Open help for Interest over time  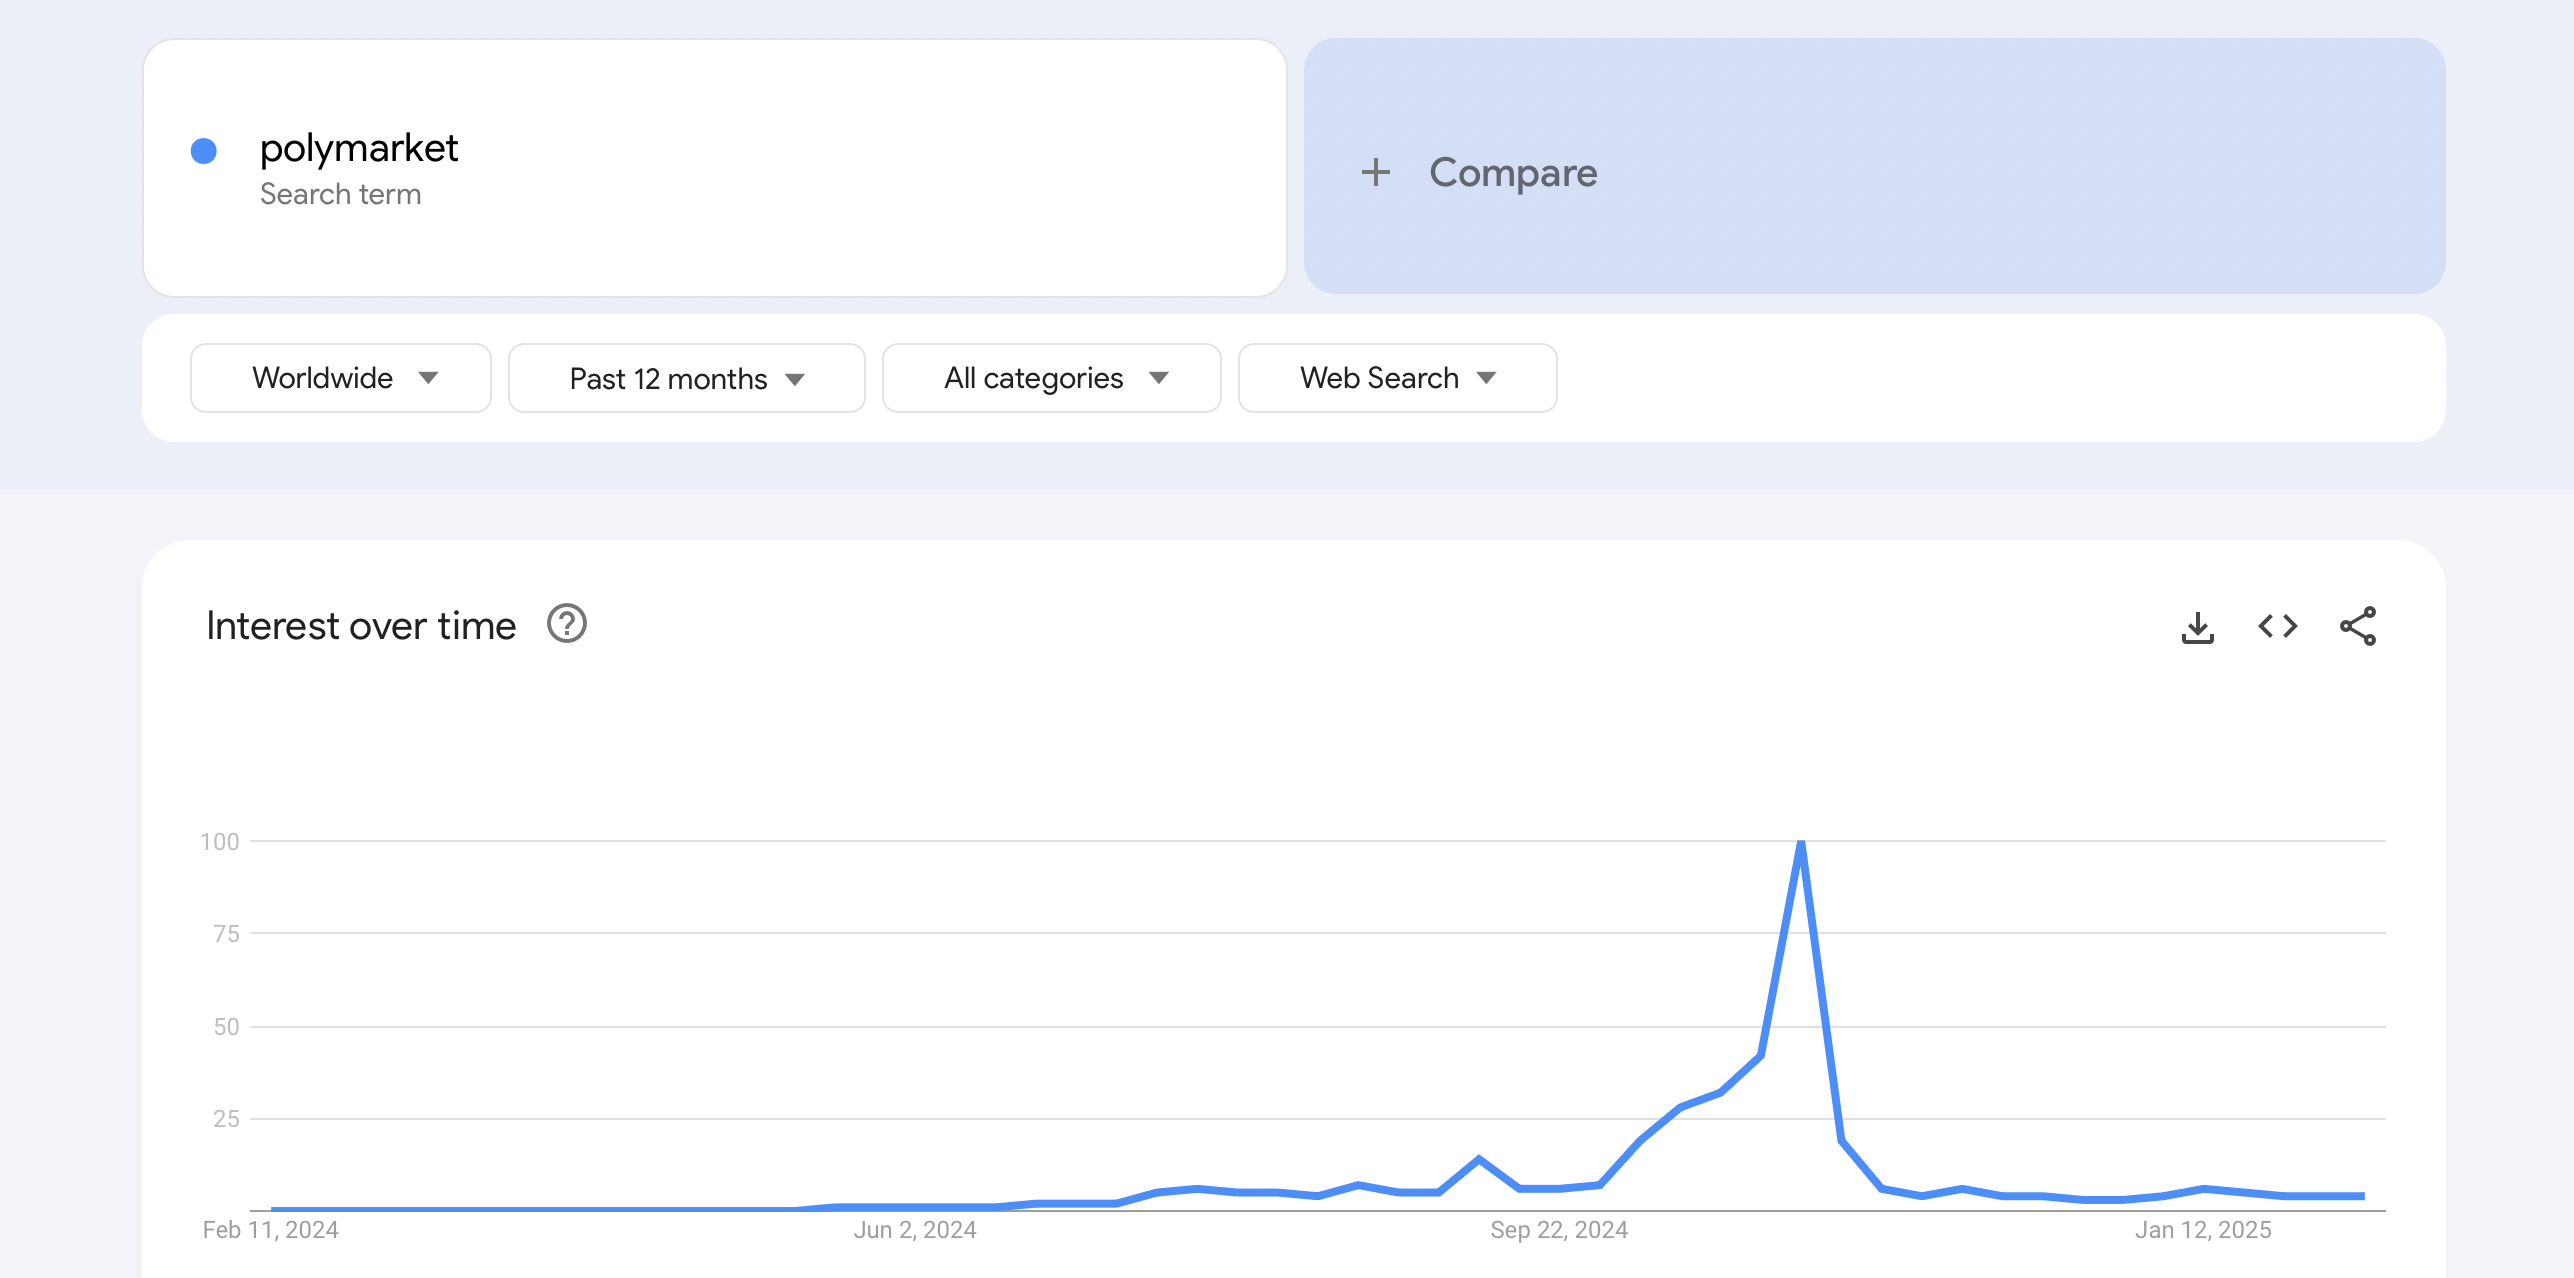566,624
